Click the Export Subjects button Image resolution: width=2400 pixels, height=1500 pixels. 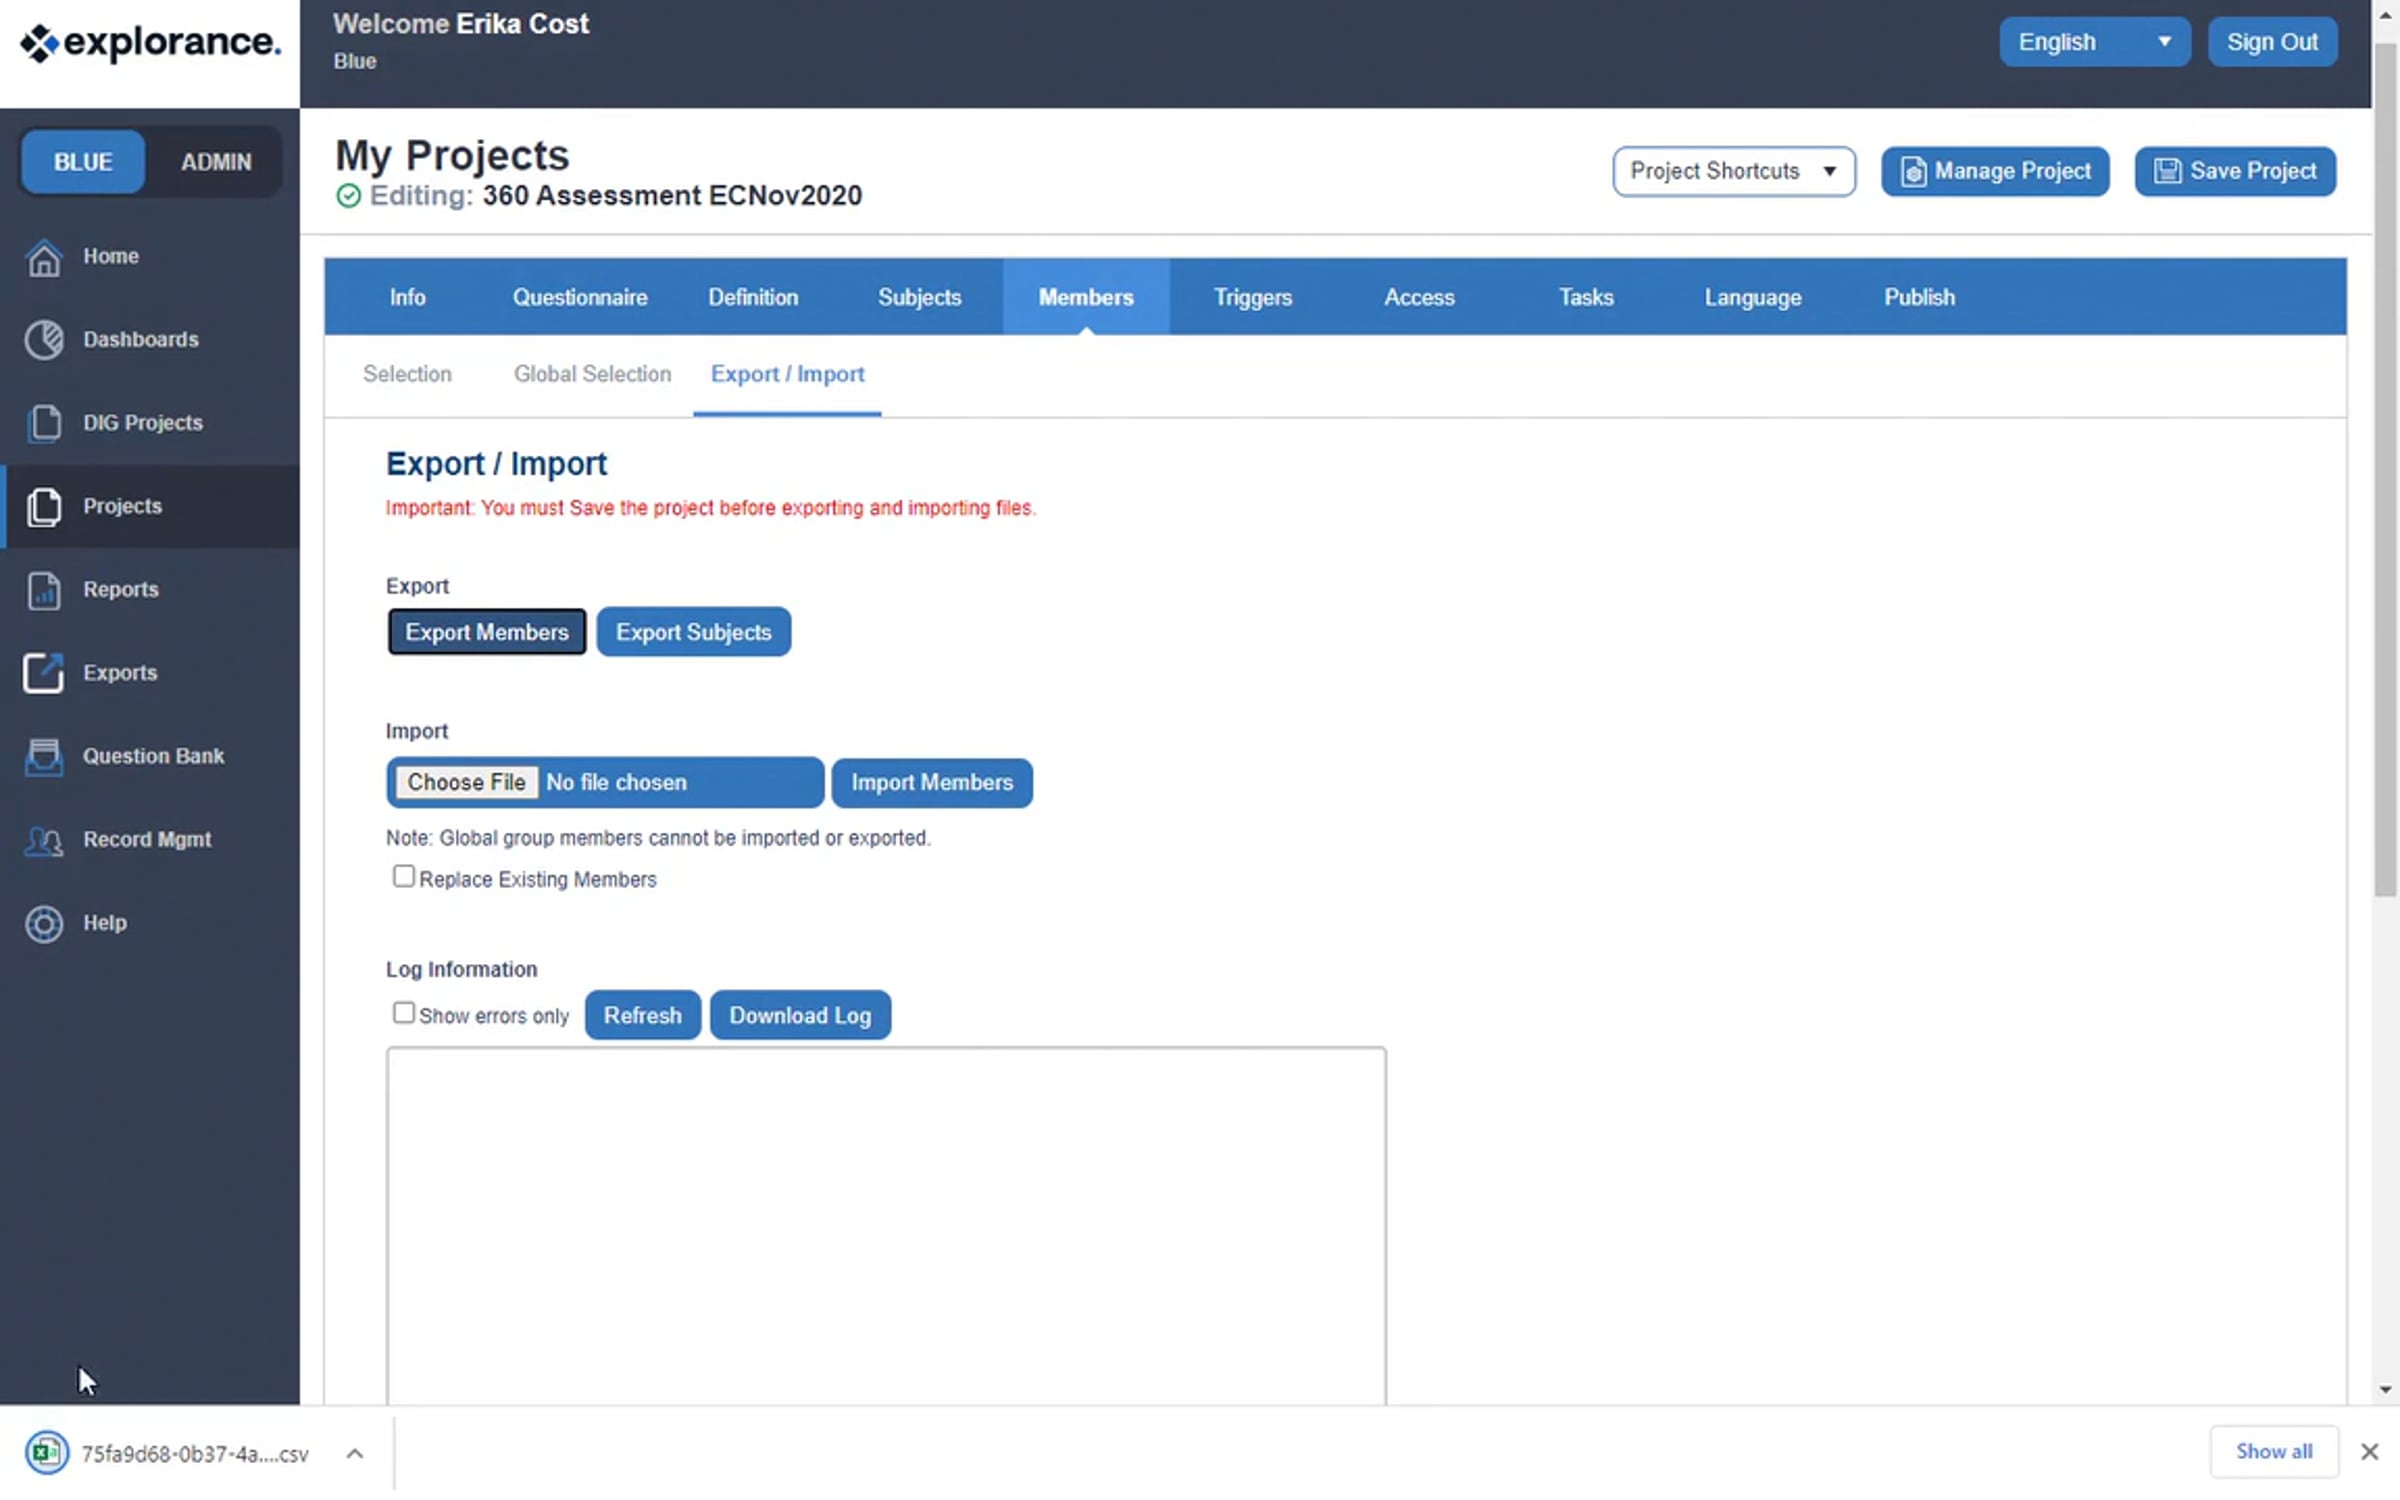[693, 632]
